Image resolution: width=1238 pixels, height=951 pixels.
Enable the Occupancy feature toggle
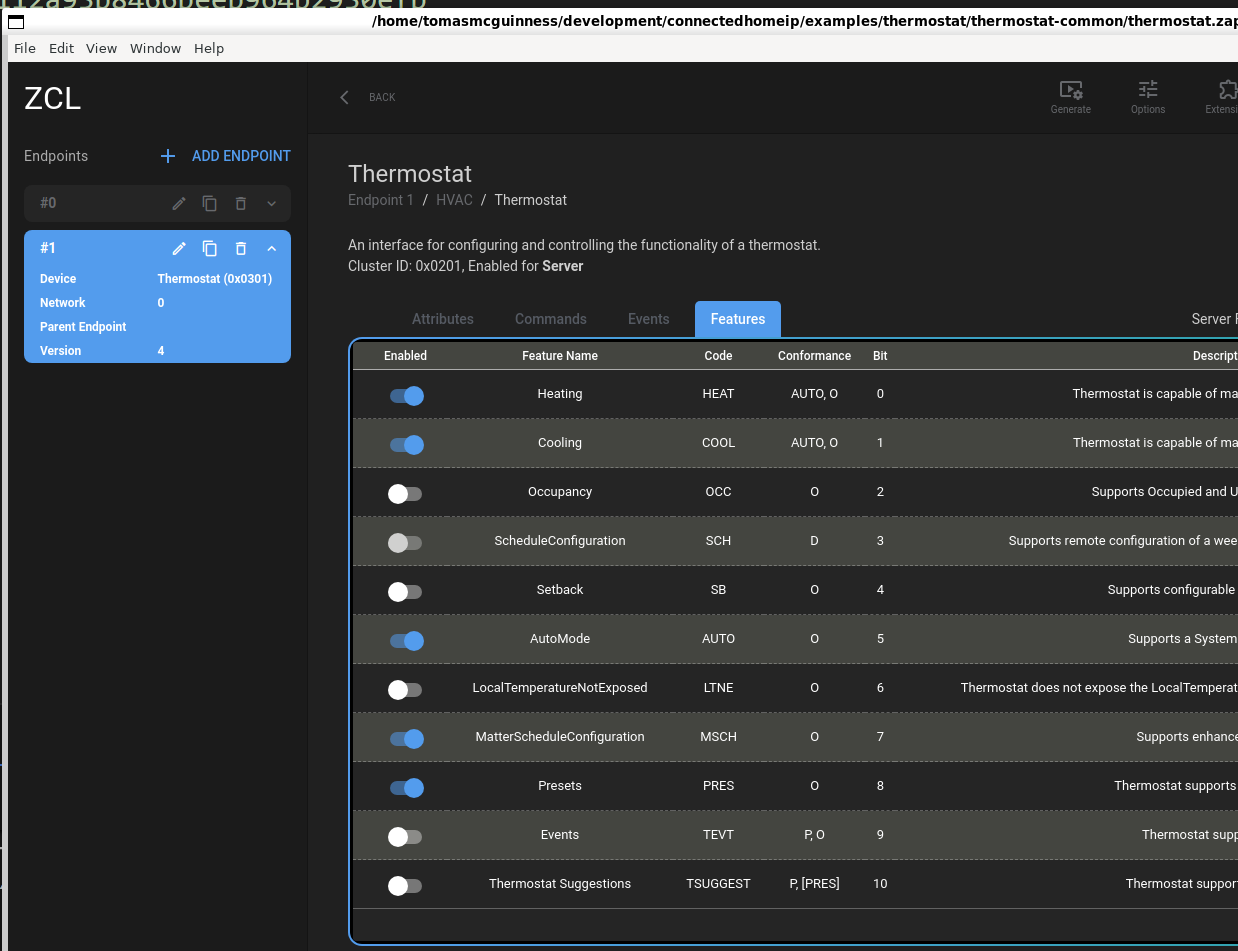tap(405, 493)
